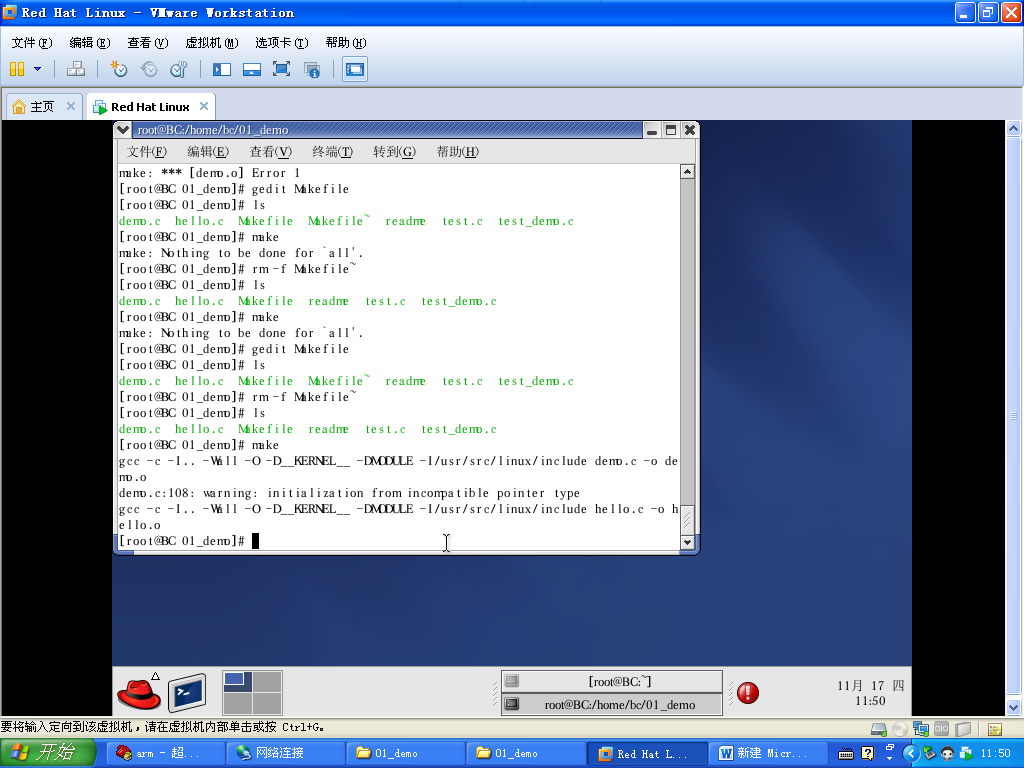Expand hidden tray icons arrow
This screenshot has height=768, width=1024.
click(x=910, y=754)
